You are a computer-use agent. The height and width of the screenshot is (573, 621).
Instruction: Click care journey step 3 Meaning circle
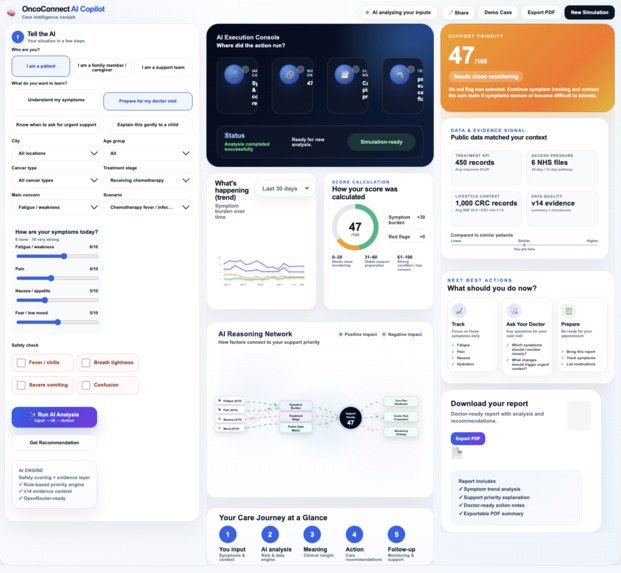312,534
